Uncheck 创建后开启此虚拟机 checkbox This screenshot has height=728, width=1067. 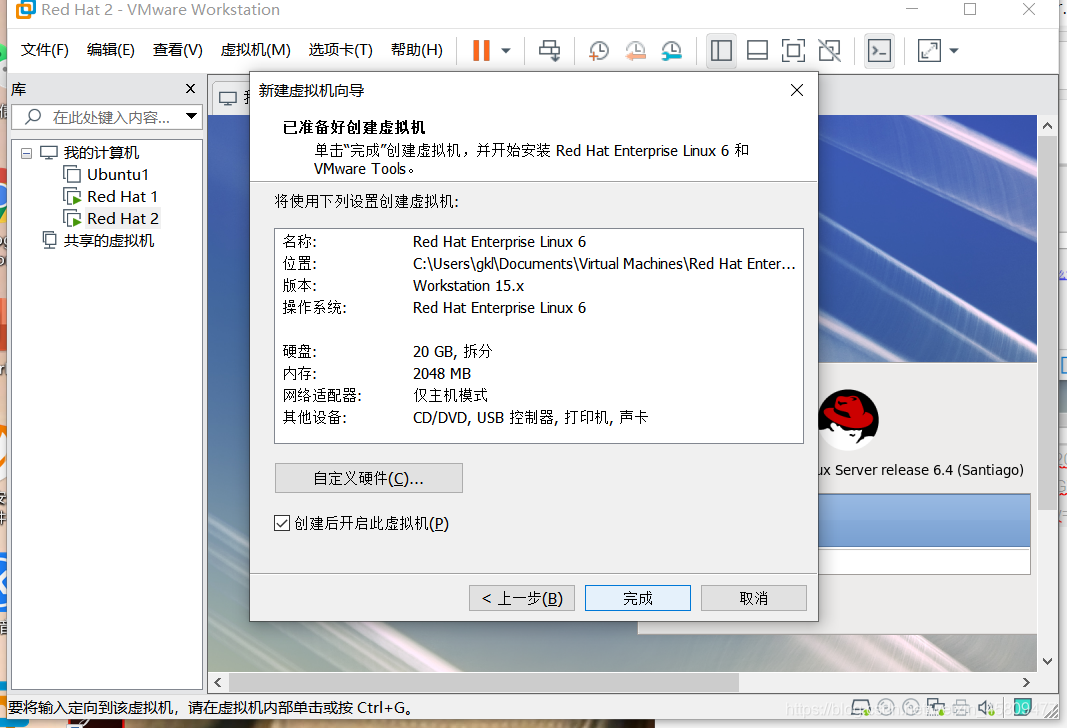(x=282, y=523)
